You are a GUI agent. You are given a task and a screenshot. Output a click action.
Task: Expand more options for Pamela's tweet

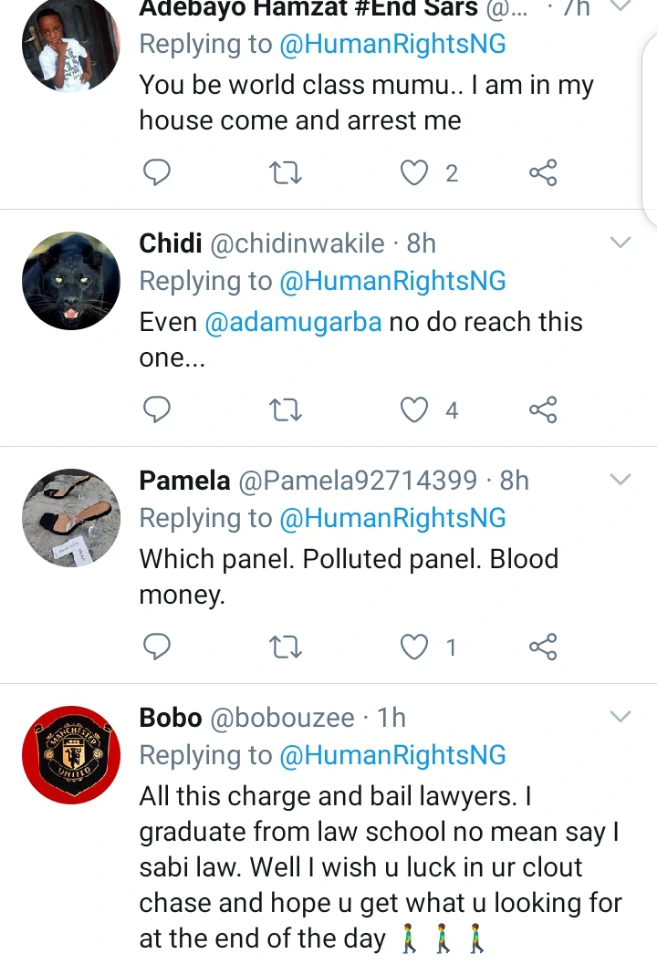[x=620, y=480]
